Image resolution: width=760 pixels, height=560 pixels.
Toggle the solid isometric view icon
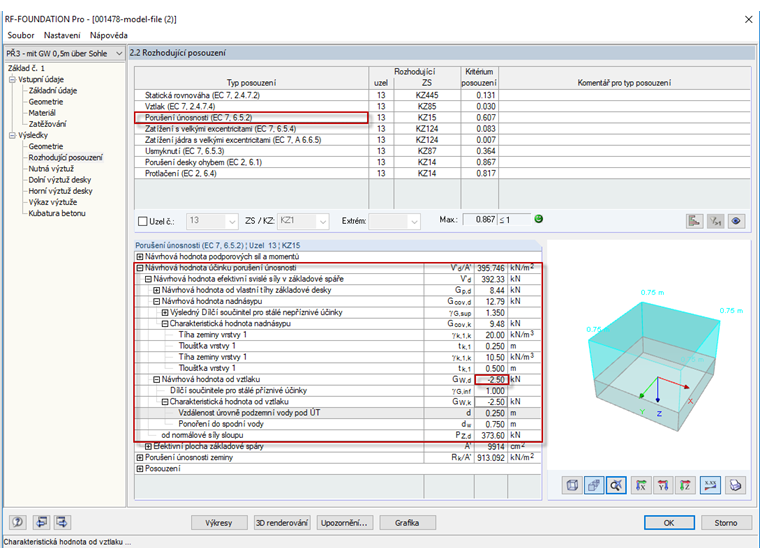[594, 485]
